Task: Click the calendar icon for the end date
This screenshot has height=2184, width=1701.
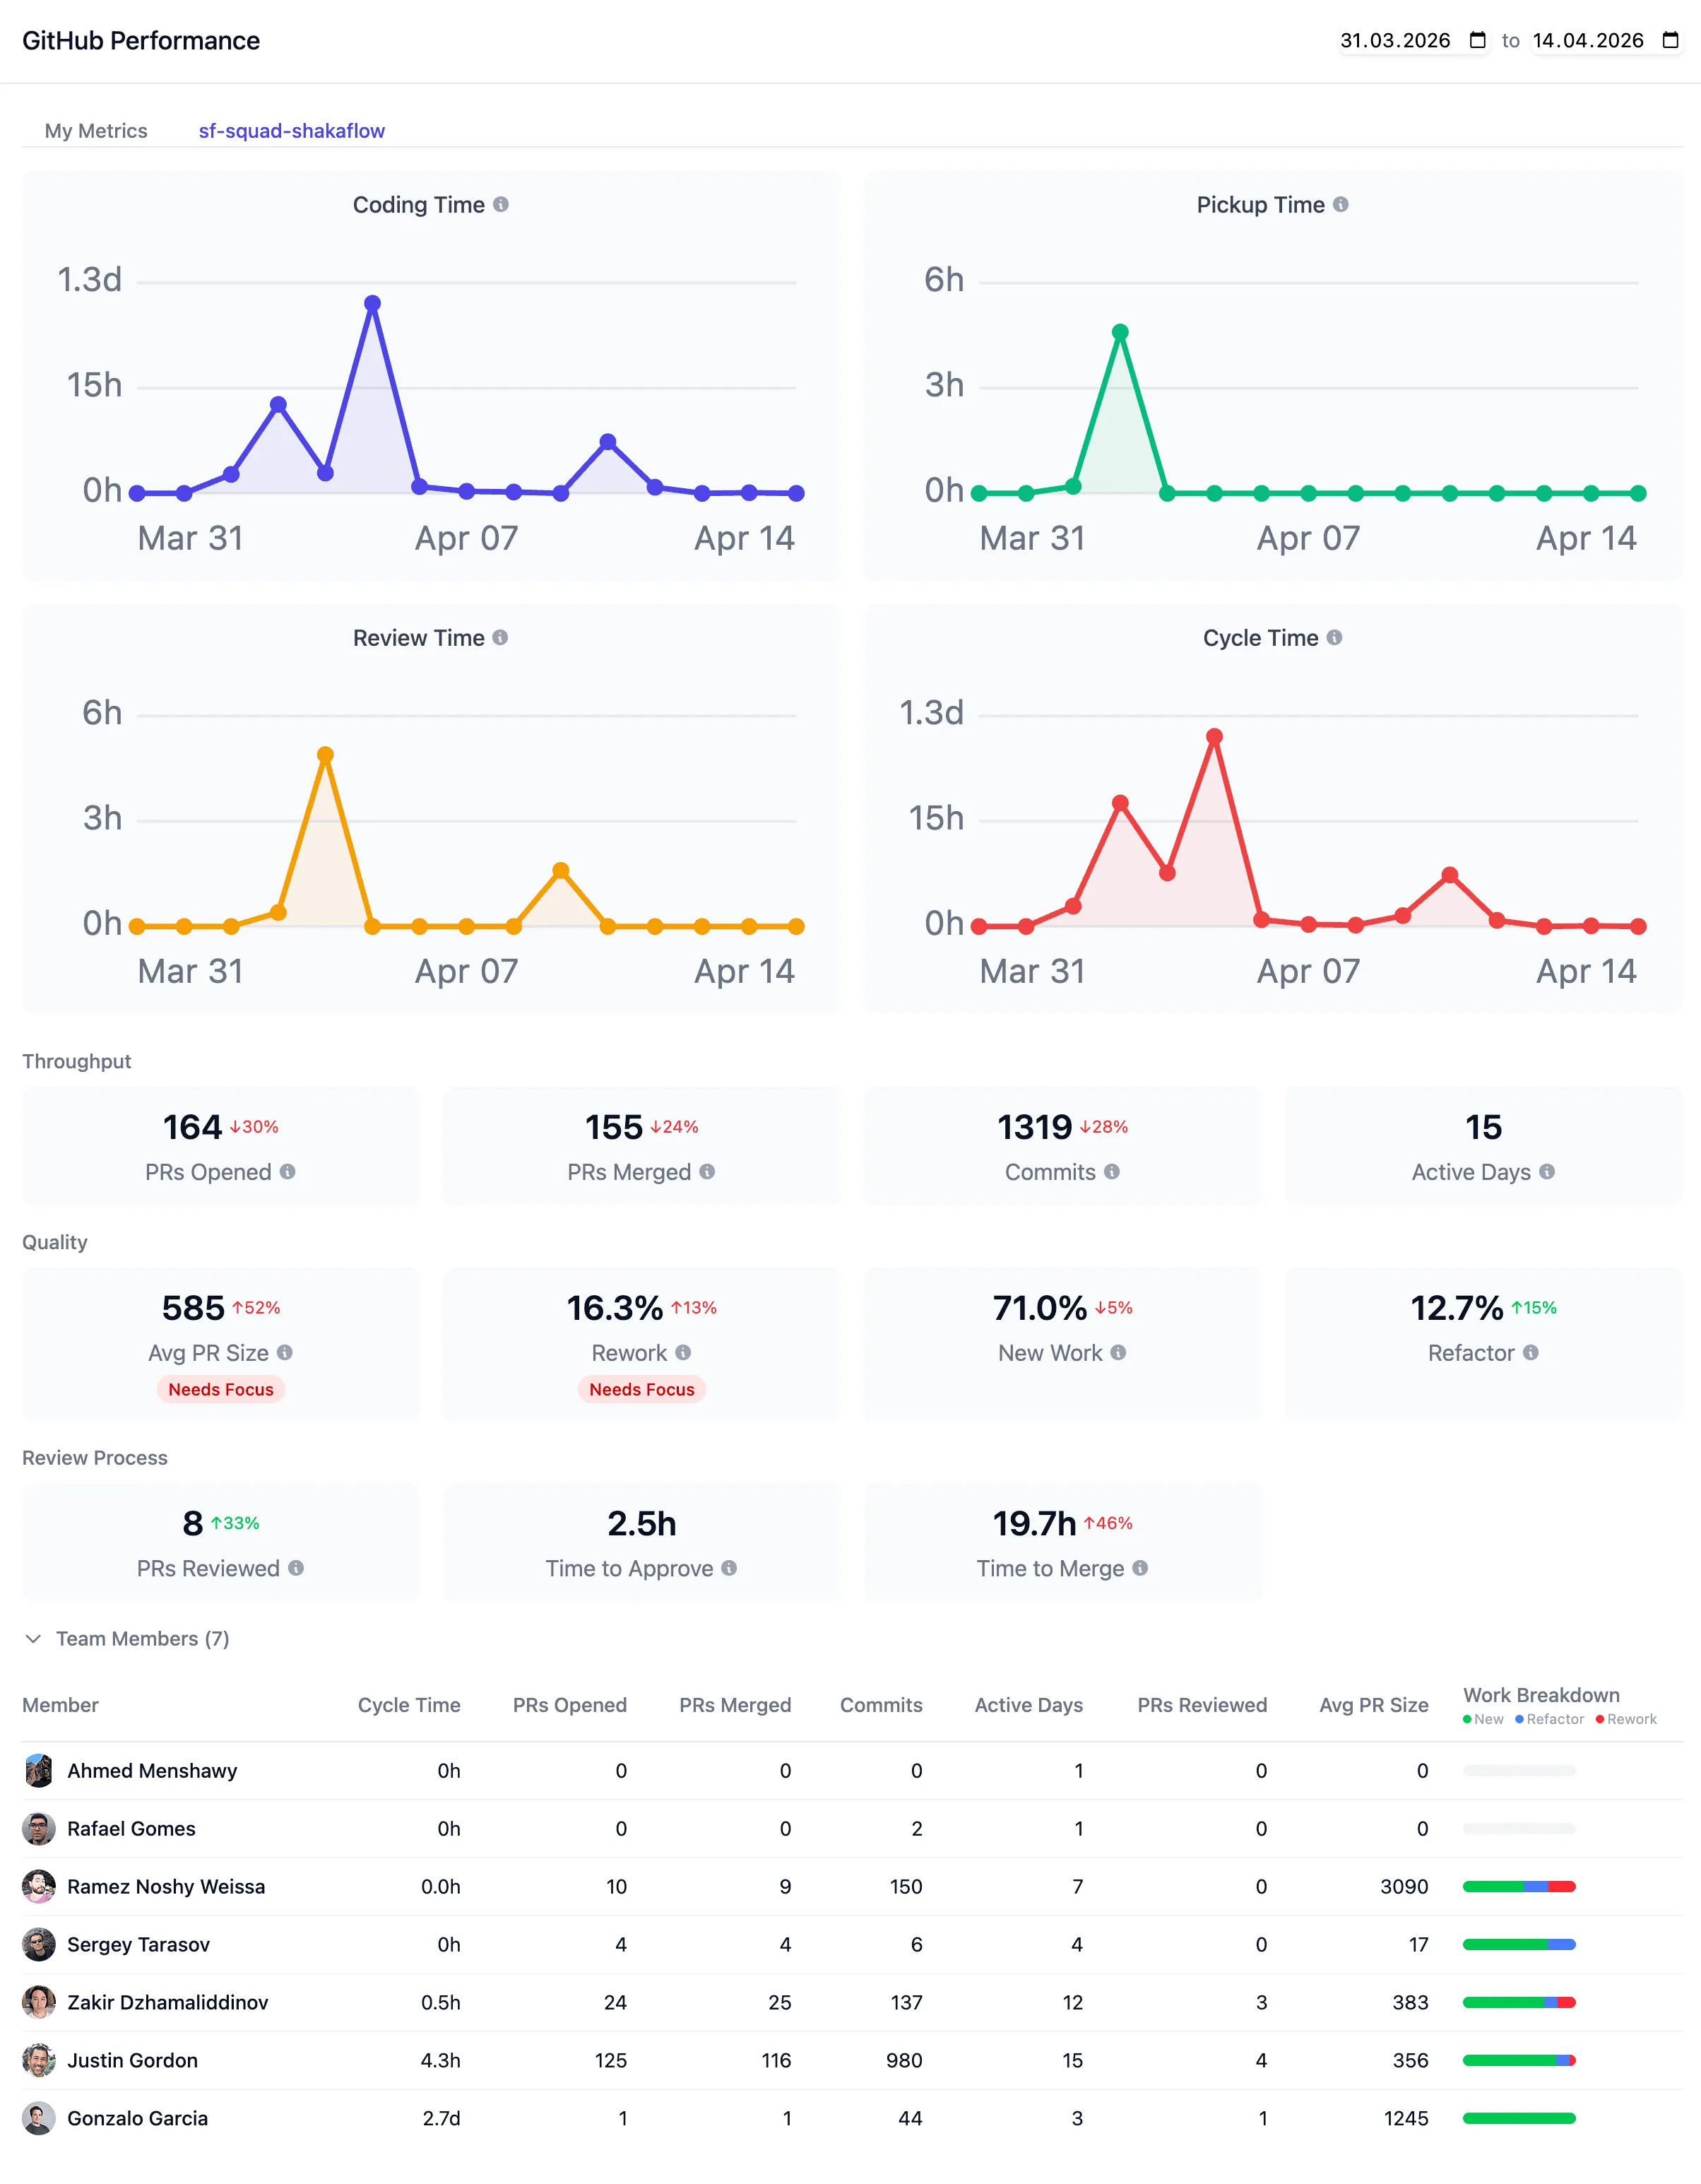Action: [1670, 40]
